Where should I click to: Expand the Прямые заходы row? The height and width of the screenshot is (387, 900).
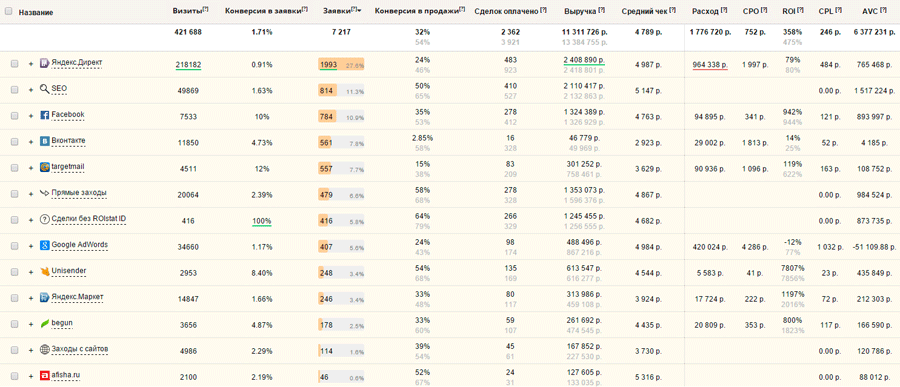pyautogui.click(x=30, y=194)
